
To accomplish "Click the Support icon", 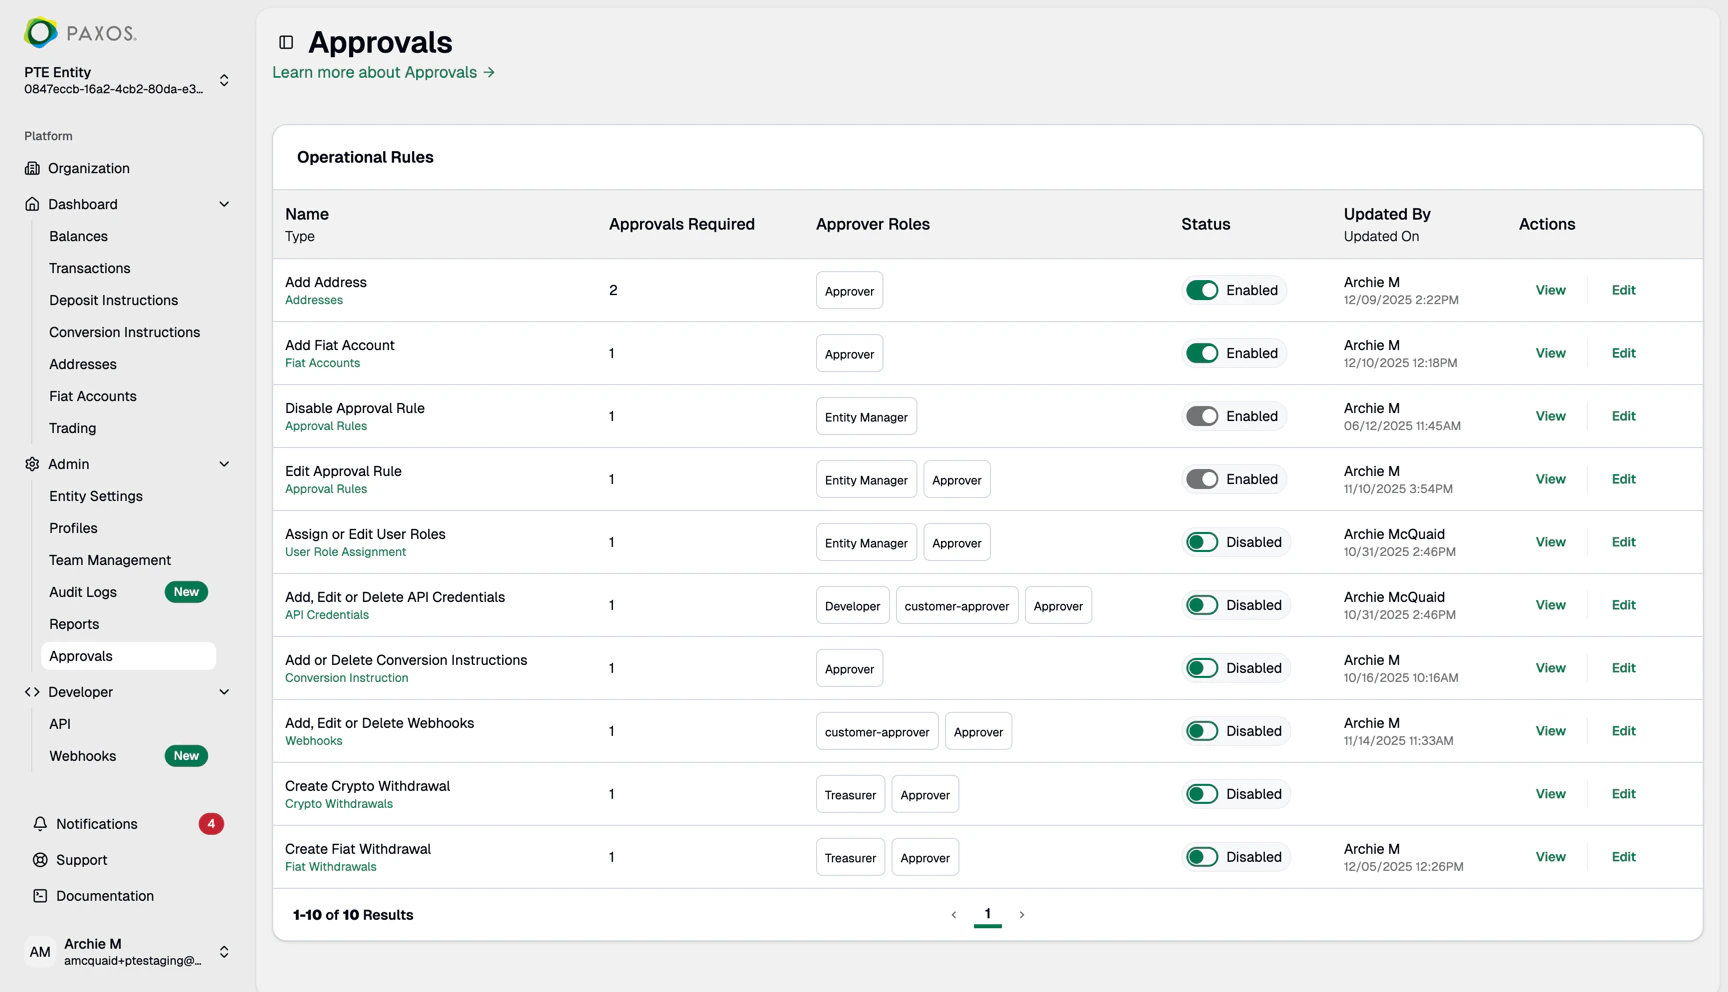I will [40, 860].
